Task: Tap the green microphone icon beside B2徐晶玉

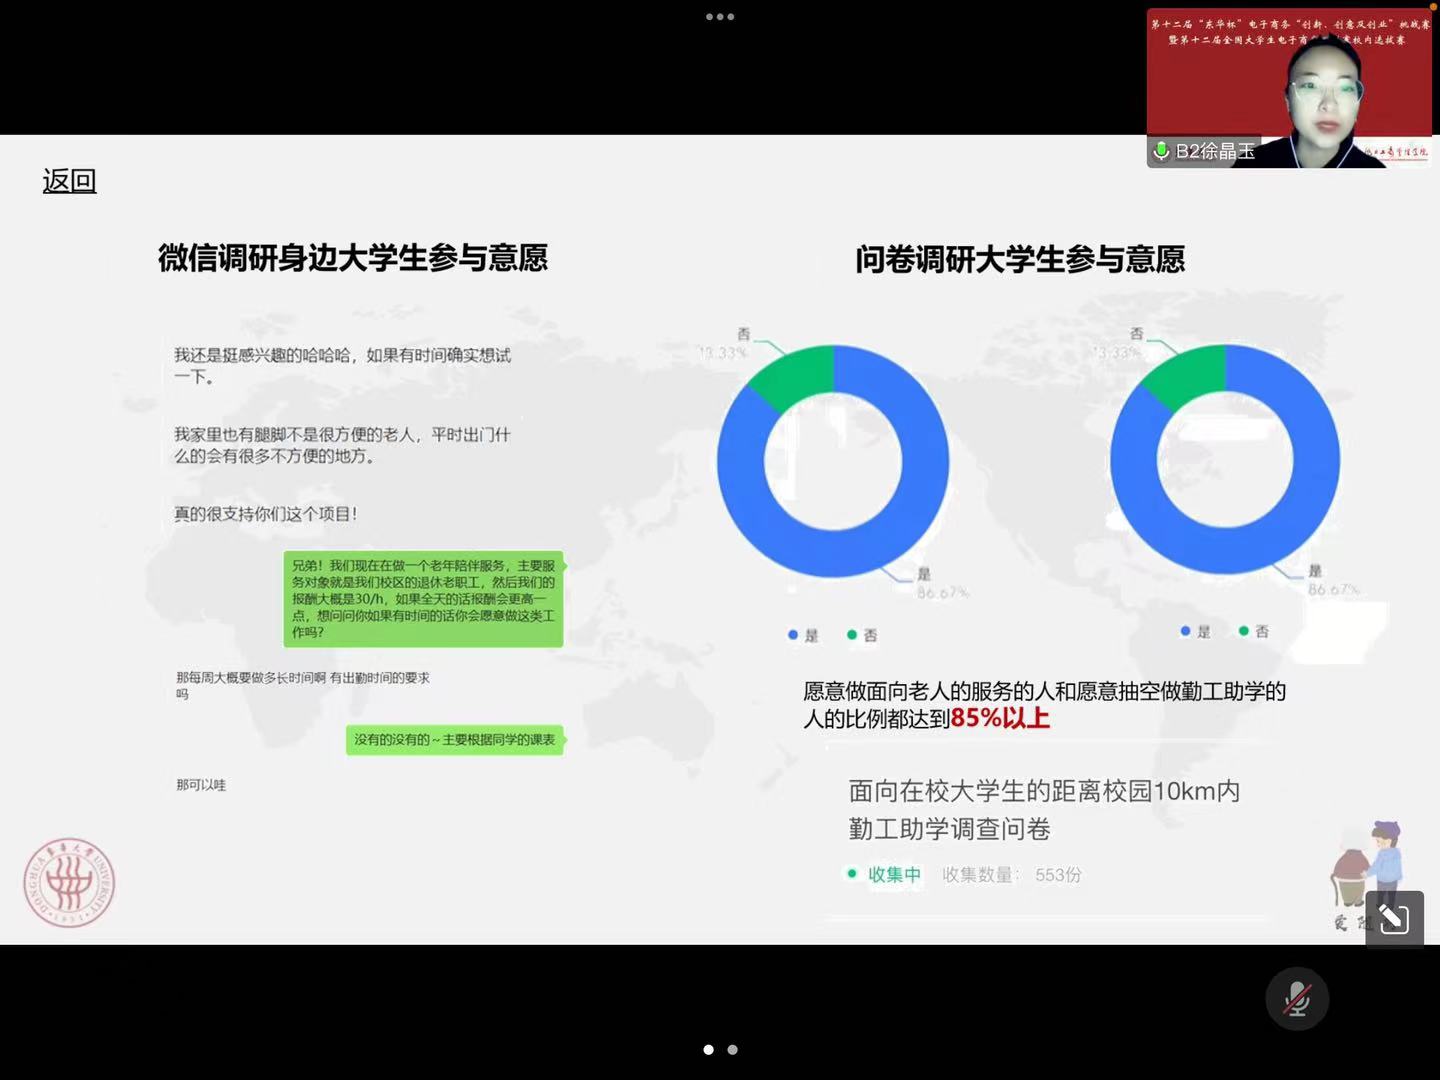Action: pyautogui.click(x=1161, y=151)
